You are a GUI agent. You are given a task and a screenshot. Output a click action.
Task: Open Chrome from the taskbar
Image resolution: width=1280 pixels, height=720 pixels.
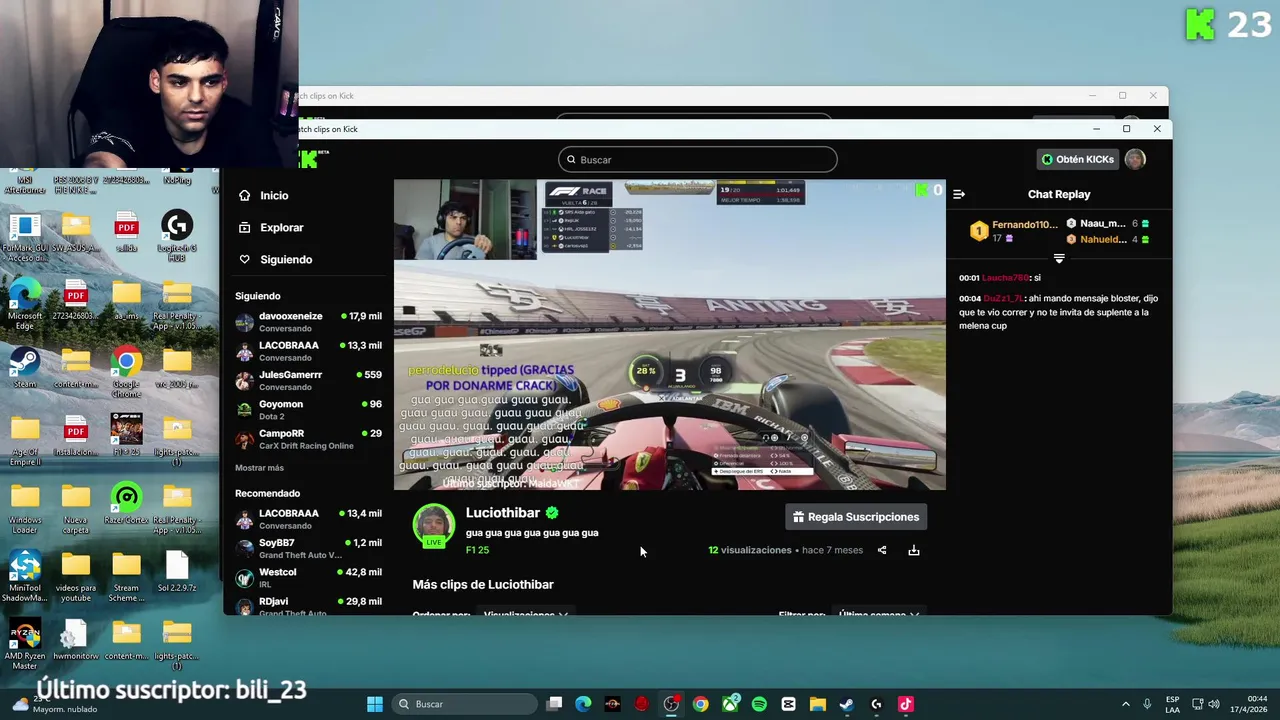(x=701, y=704)
